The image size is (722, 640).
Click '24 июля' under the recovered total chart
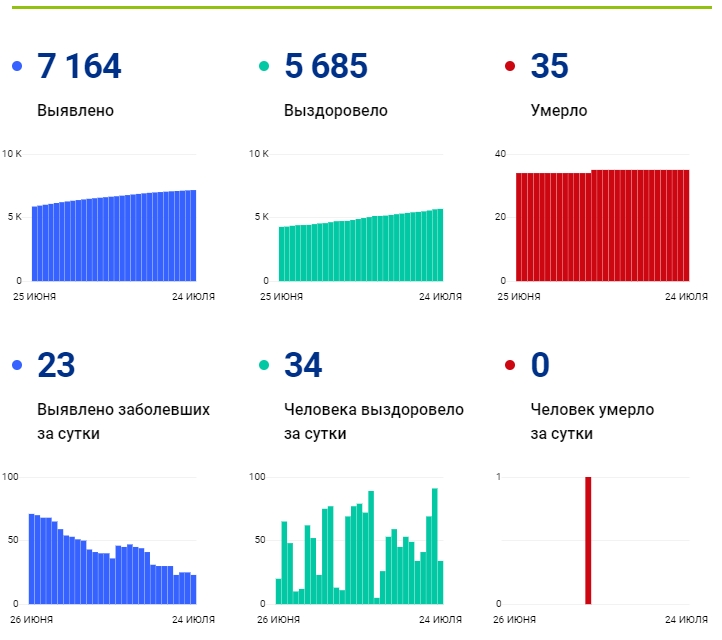(x=440, y=297)
